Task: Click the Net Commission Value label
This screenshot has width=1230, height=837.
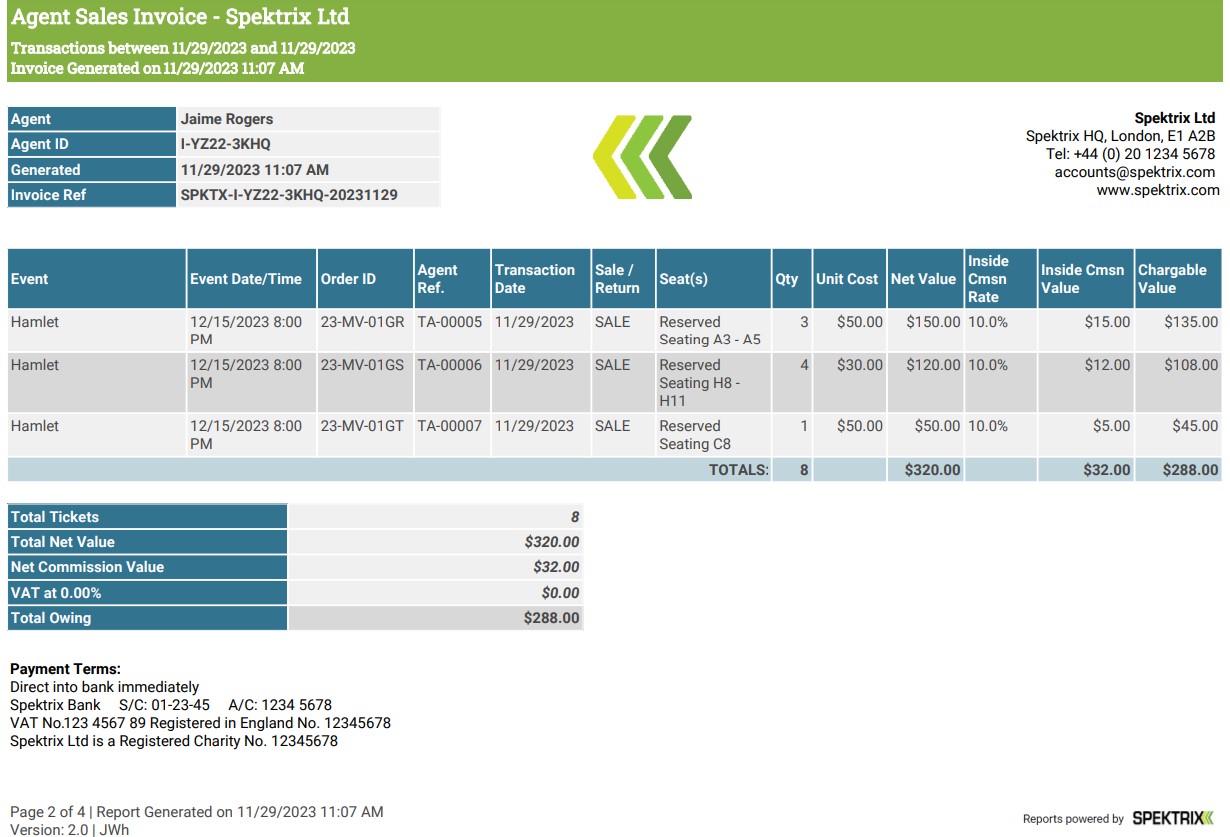Action: pos(87,567)
